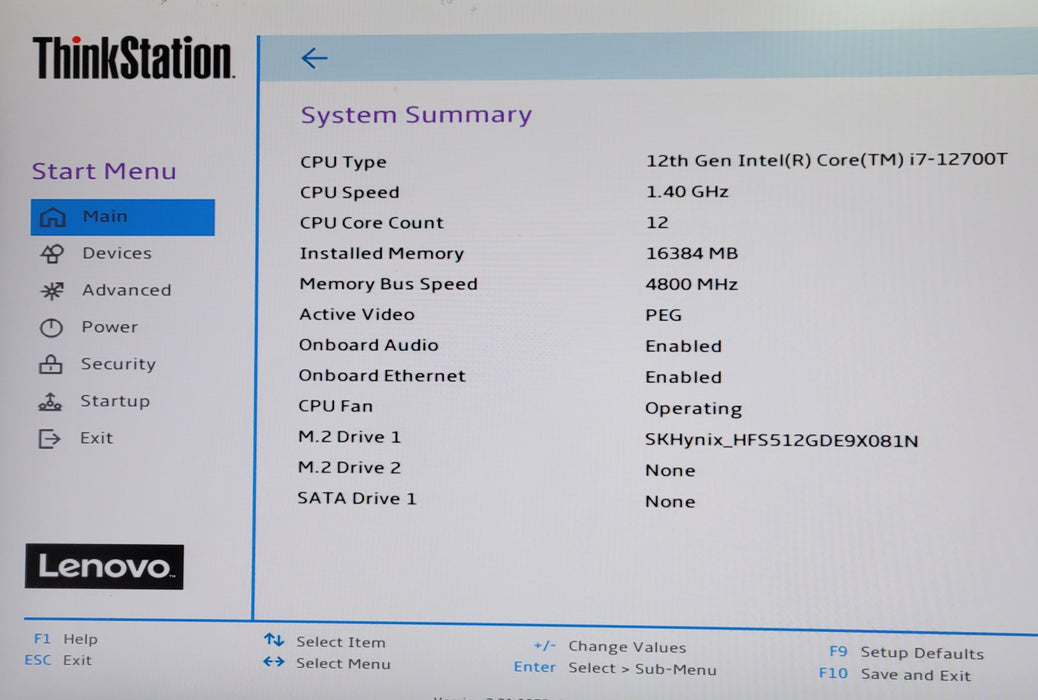Screen dimensions: 1038x700
Task: Select the M.2 Drive 1 label
Action: pos(350,437)
